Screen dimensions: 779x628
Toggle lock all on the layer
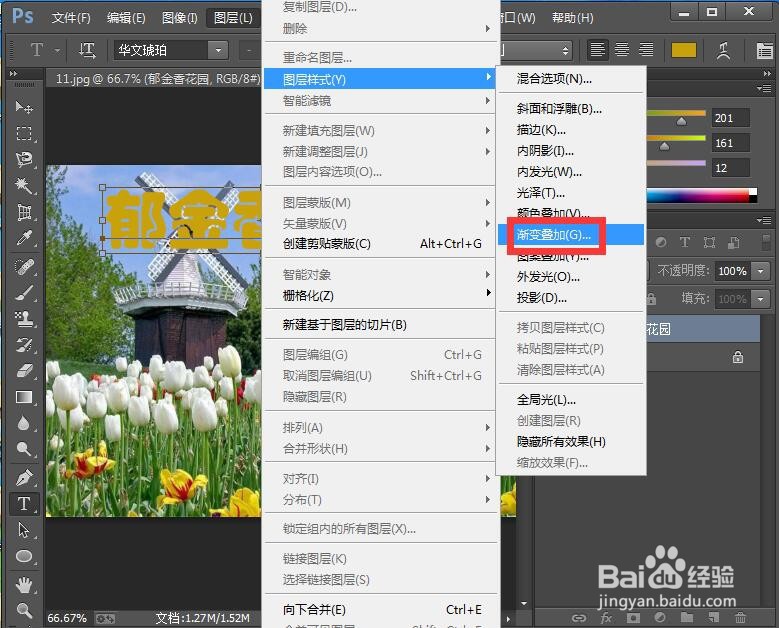(651, 299)
